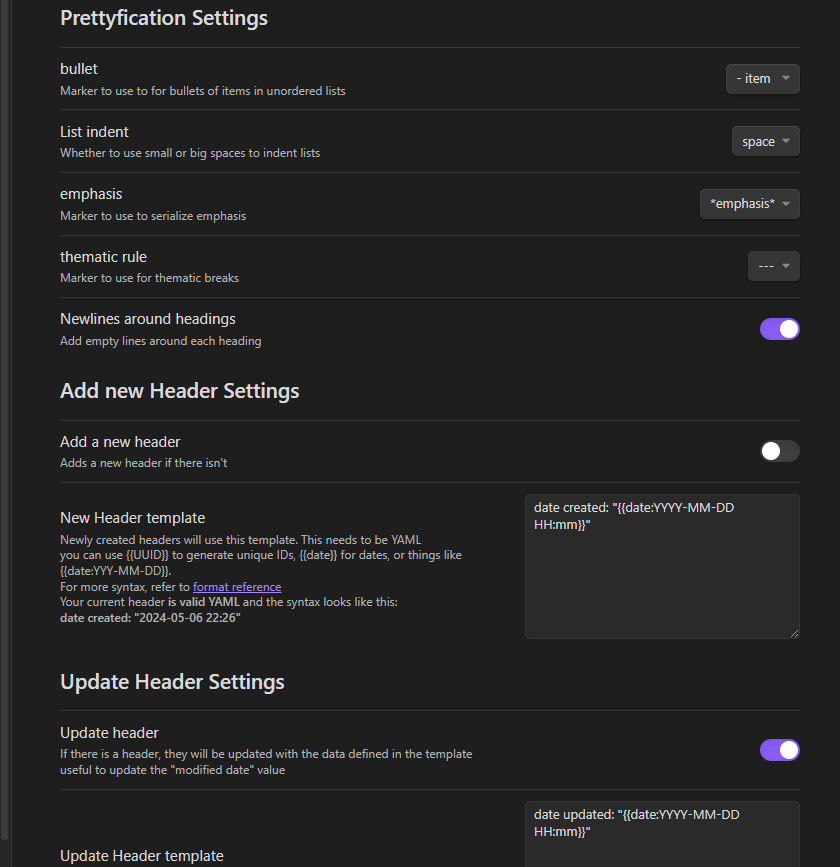Click the 'Add a new header' label
The image size is (840, 867).
(120, 442)
